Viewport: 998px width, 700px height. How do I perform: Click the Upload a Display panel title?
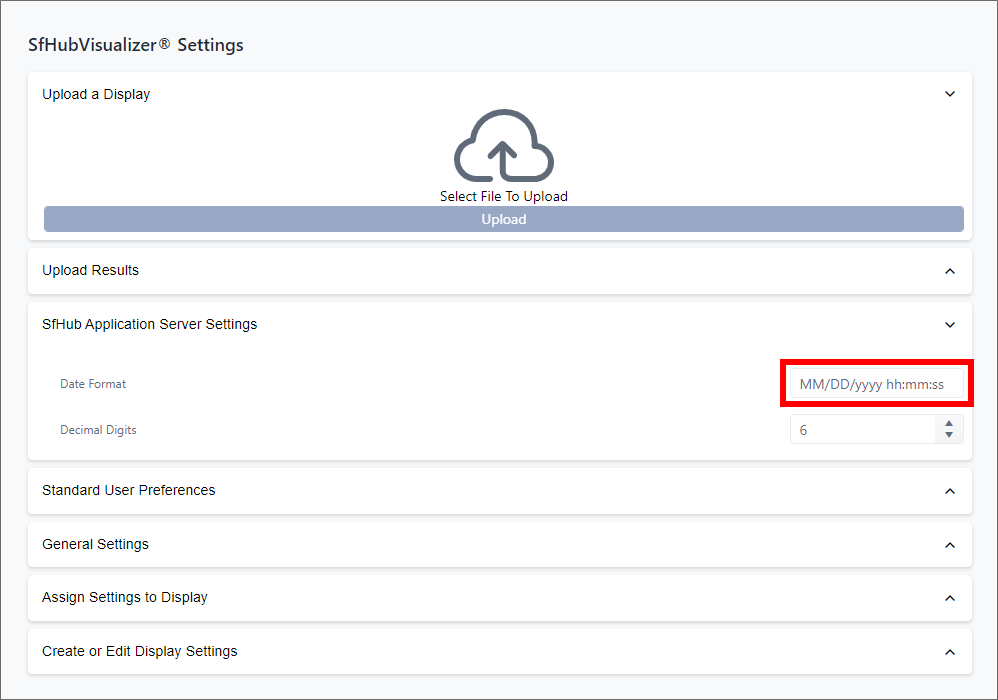tap(96, 95)
